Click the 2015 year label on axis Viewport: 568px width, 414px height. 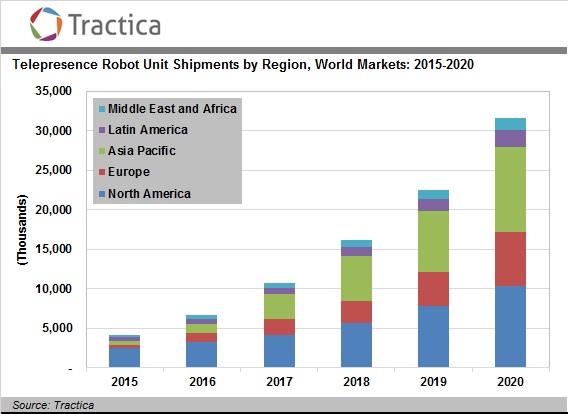pyautogui.click(x=125, y=382)
